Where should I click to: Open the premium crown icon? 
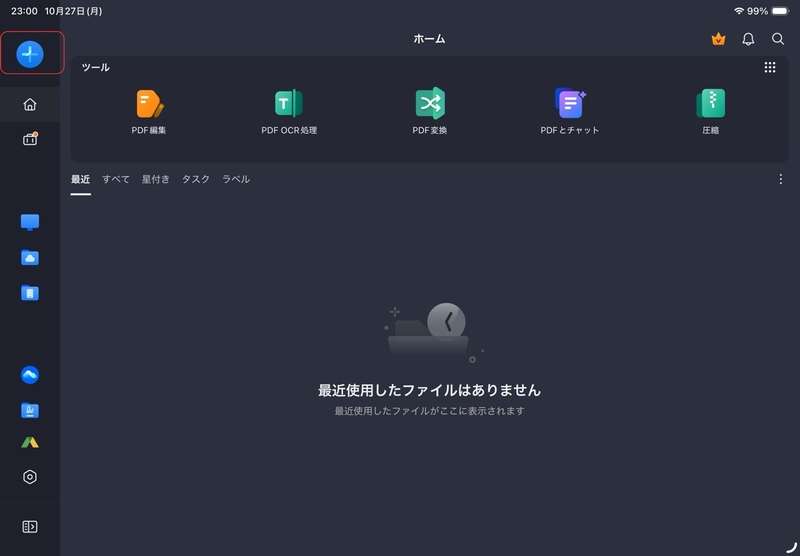click(x=718, y=39)
